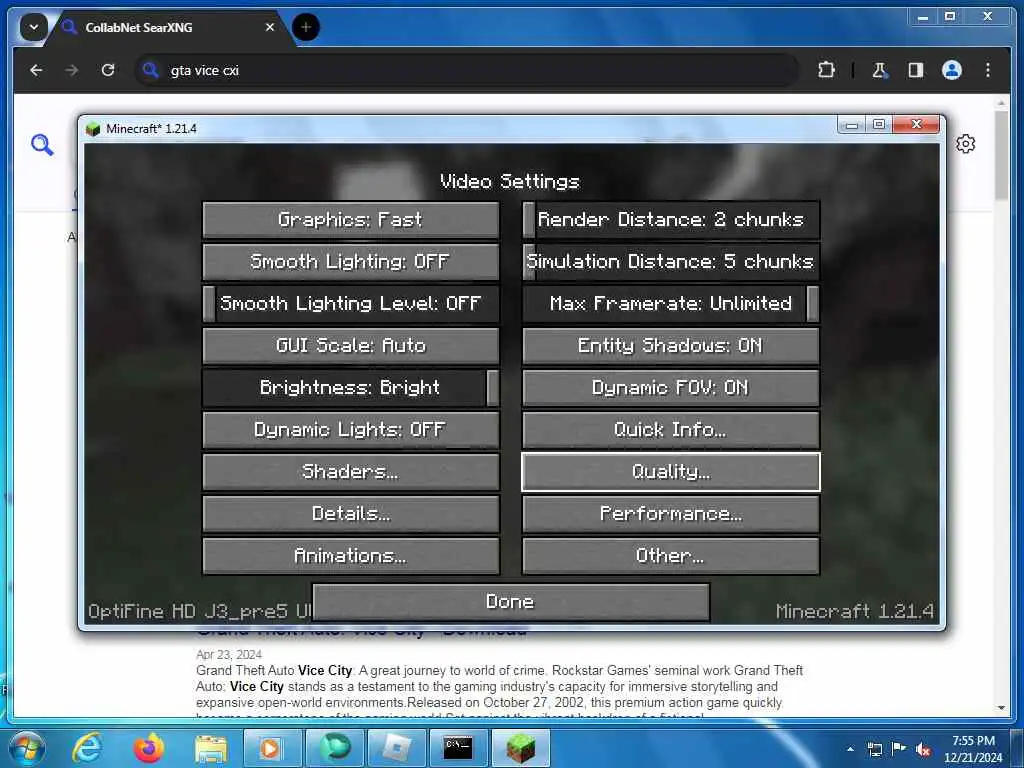
Task: Adjust Max Framerate: Unlimited slider
Action: coord(671,304)
